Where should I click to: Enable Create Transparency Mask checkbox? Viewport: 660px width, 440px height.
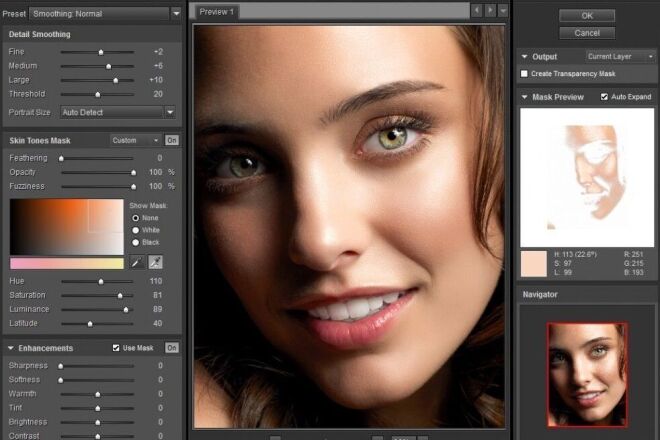click(526, 74)
